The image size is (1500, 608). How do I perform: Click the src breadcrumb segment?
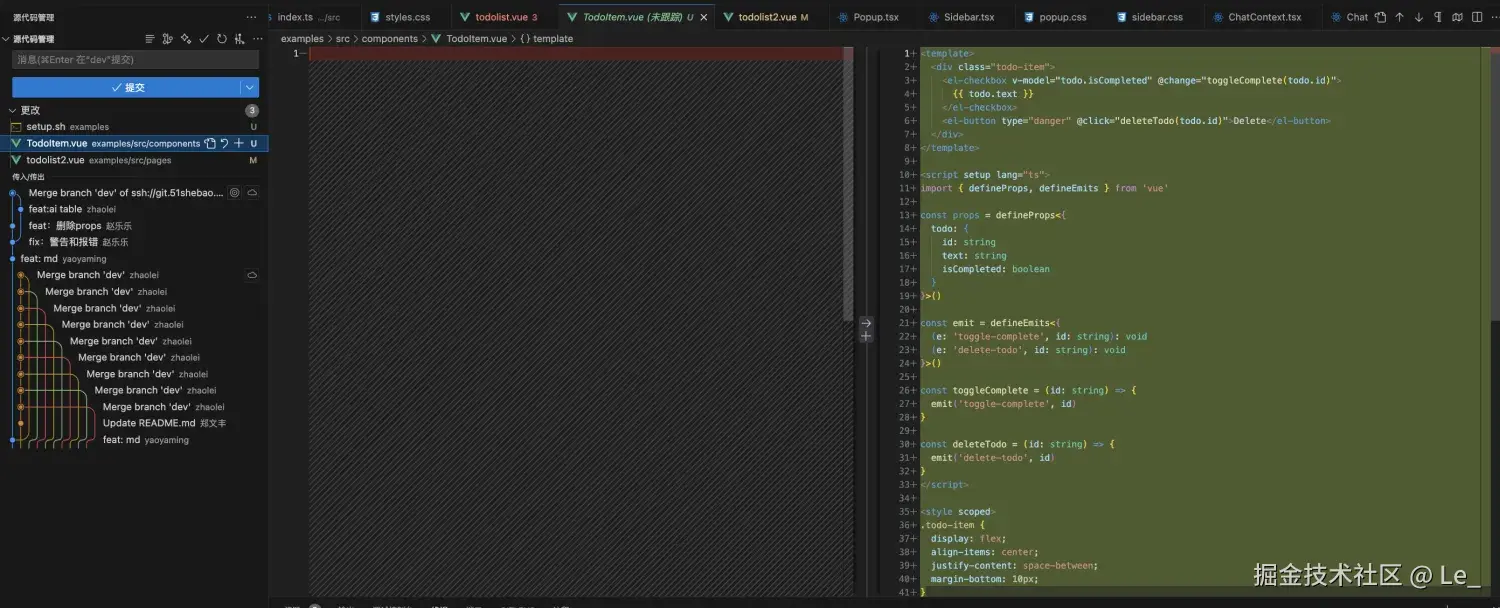tap(343, 39)
